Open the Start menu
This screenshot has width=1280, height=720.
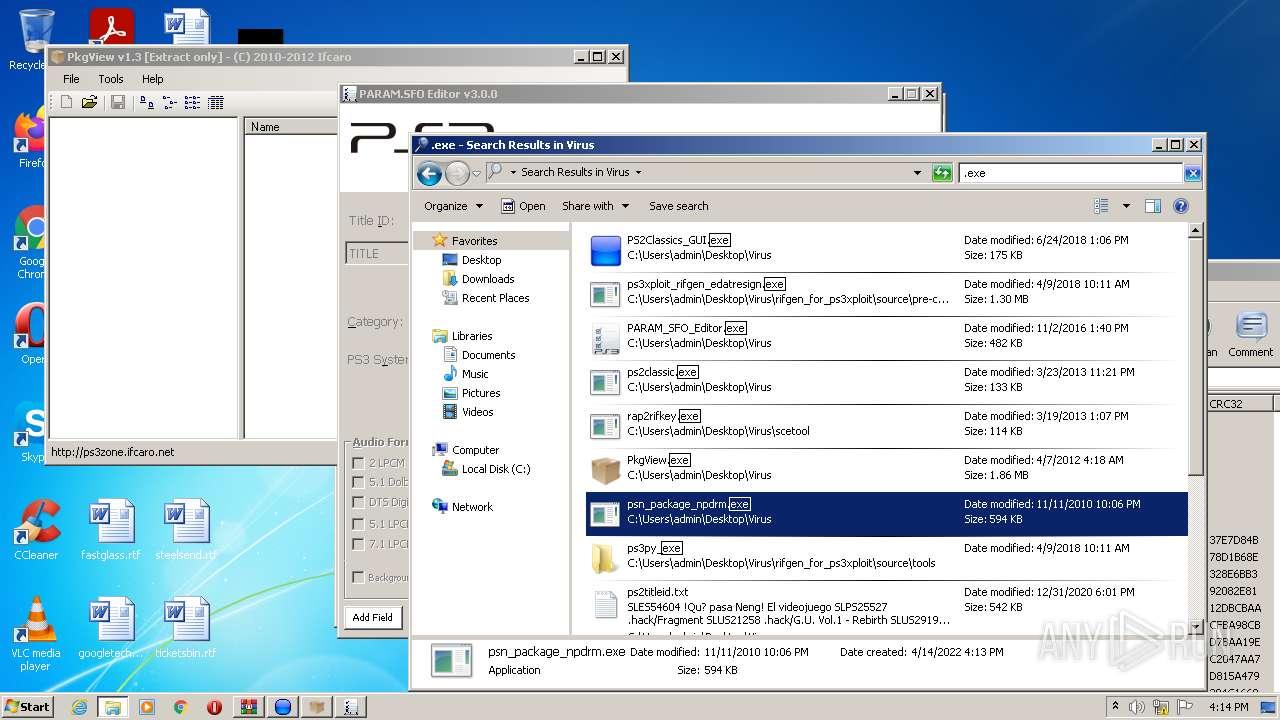tap(28, 706)
